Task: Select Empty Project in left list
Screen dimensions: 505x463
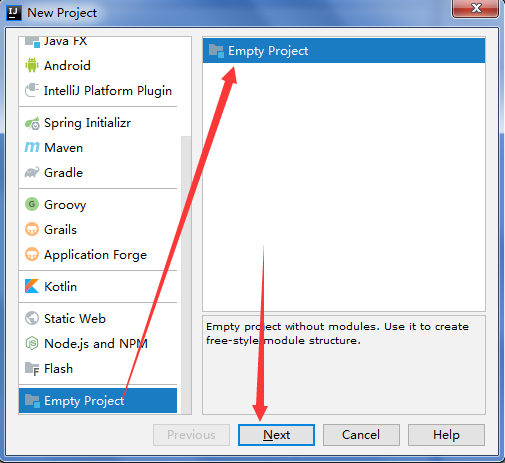Action: point(98,400)
